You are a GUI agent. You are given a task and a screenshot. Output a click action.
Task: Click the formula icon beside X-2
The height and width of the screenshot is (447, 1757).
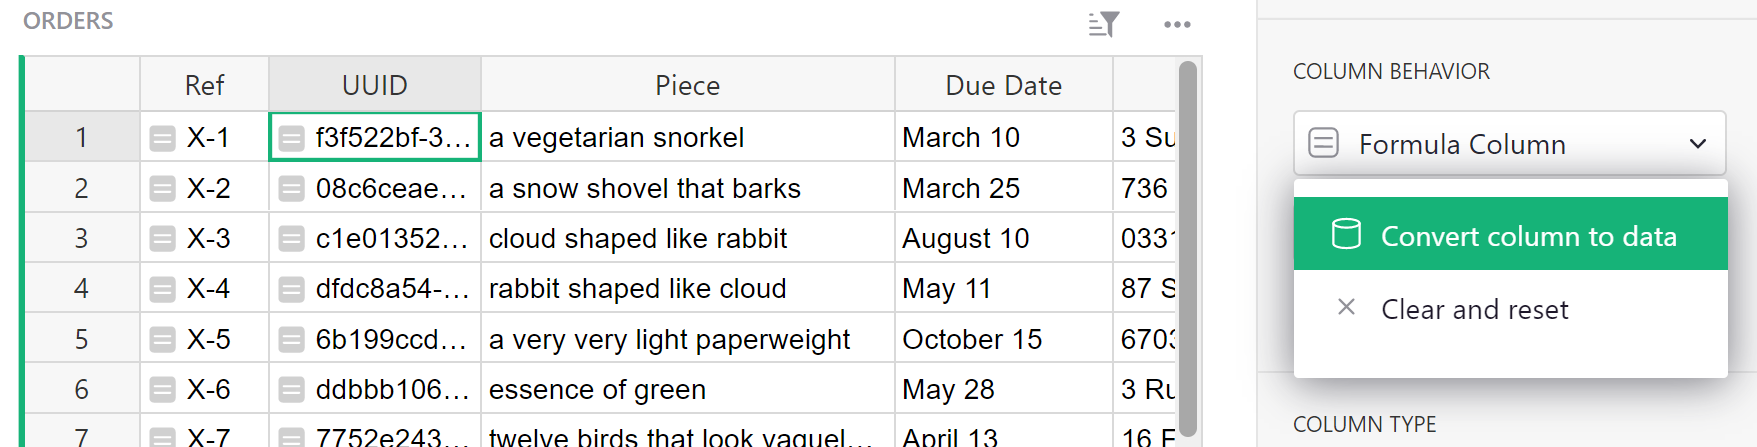(x=162, y=188)
